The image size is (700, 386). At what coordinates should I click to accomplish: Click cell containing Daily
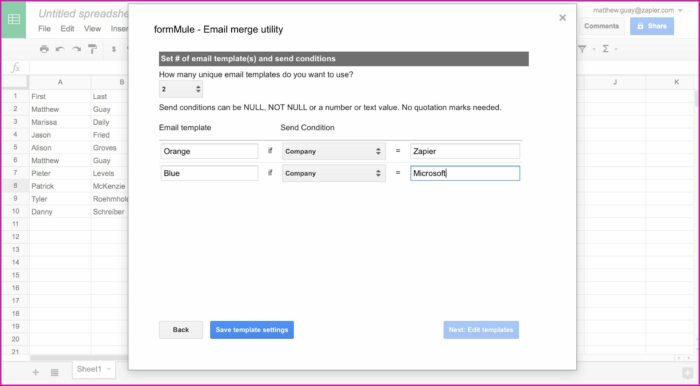pos(110,122)
